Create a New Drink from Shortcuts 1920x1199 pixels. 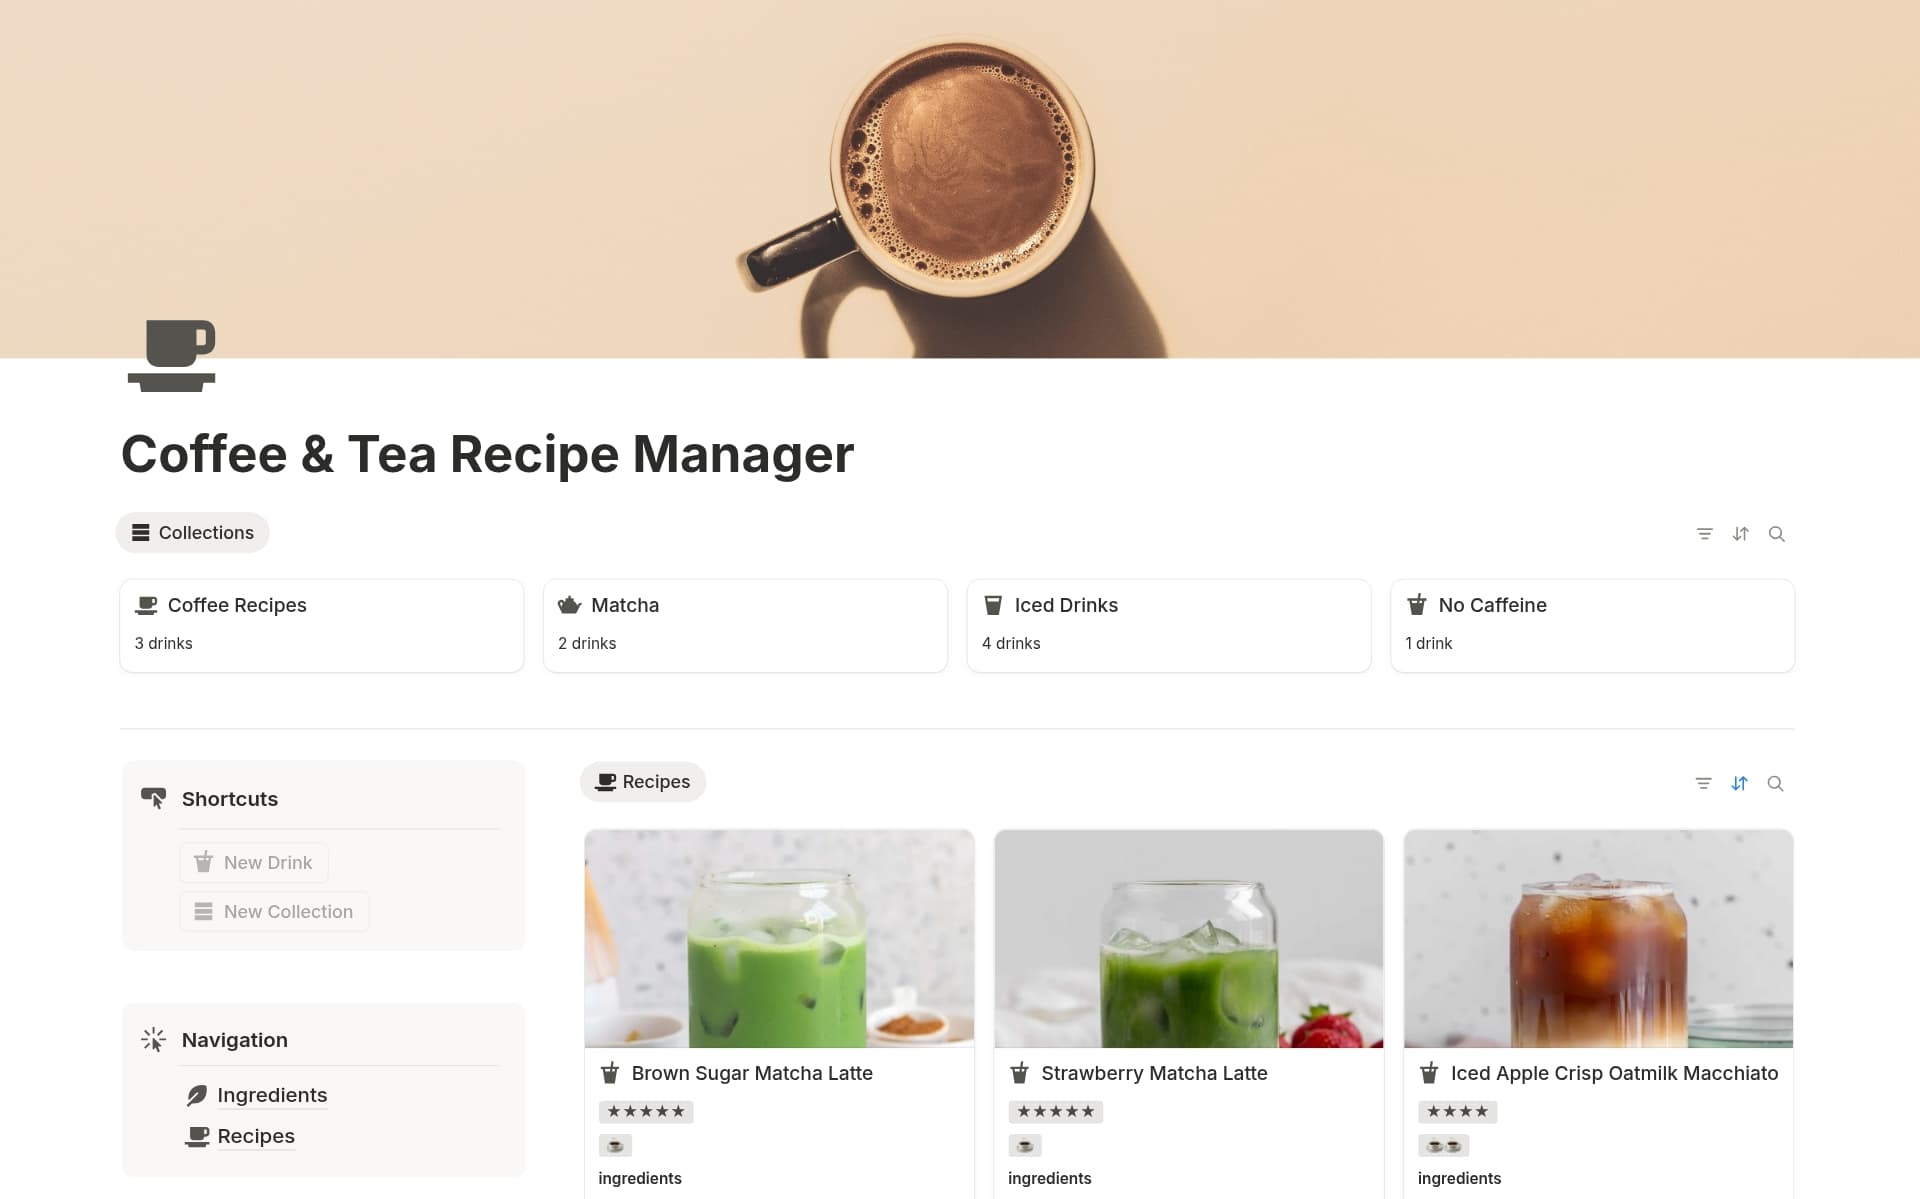point(254,862)
